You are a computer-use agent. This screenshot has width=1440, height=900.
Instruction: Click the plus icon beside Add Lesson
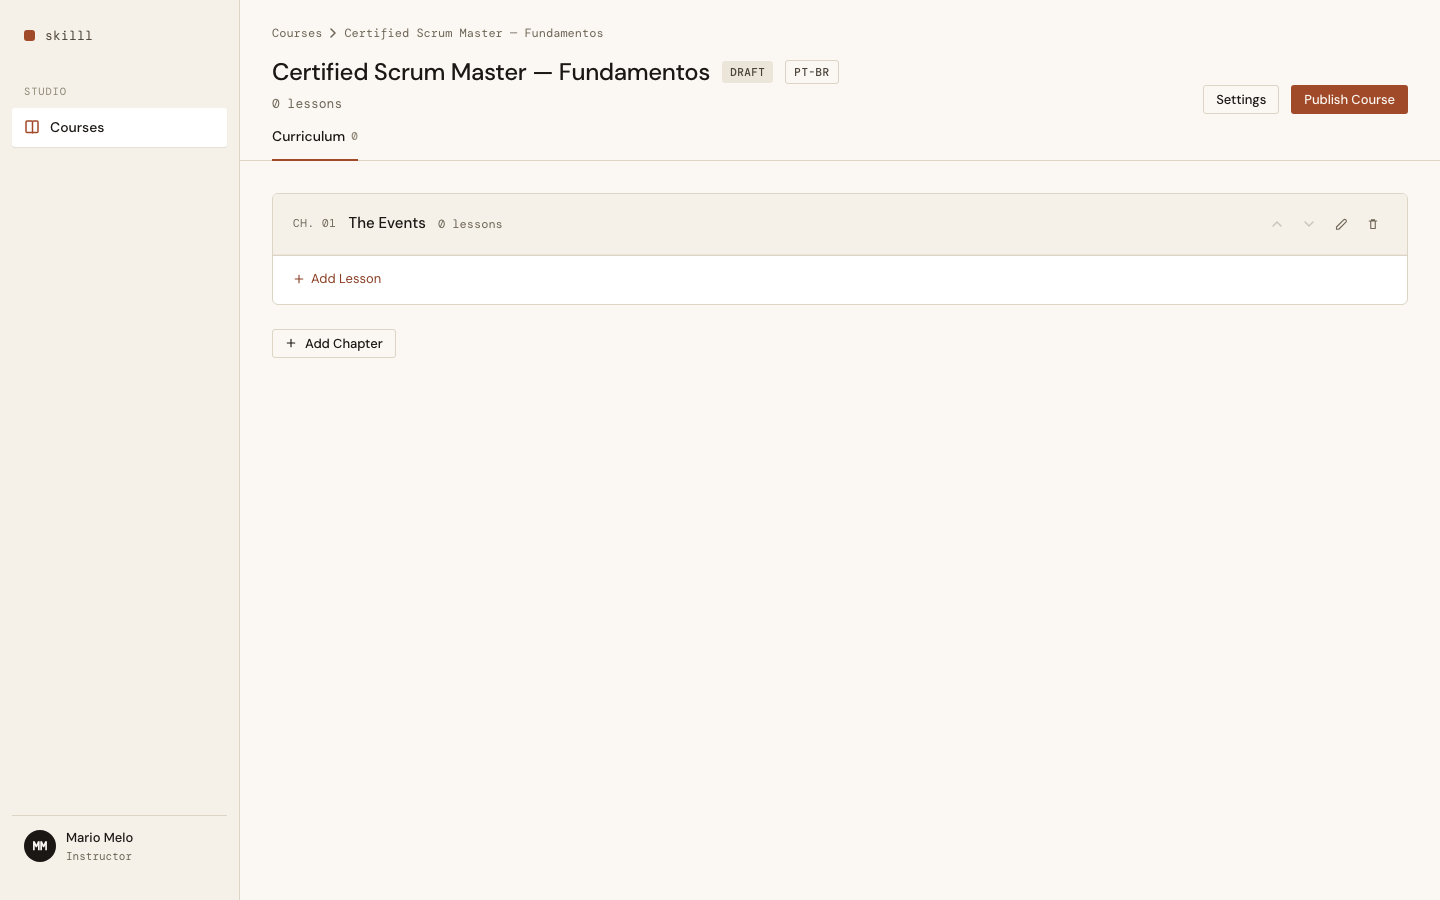tap(299, 279)
